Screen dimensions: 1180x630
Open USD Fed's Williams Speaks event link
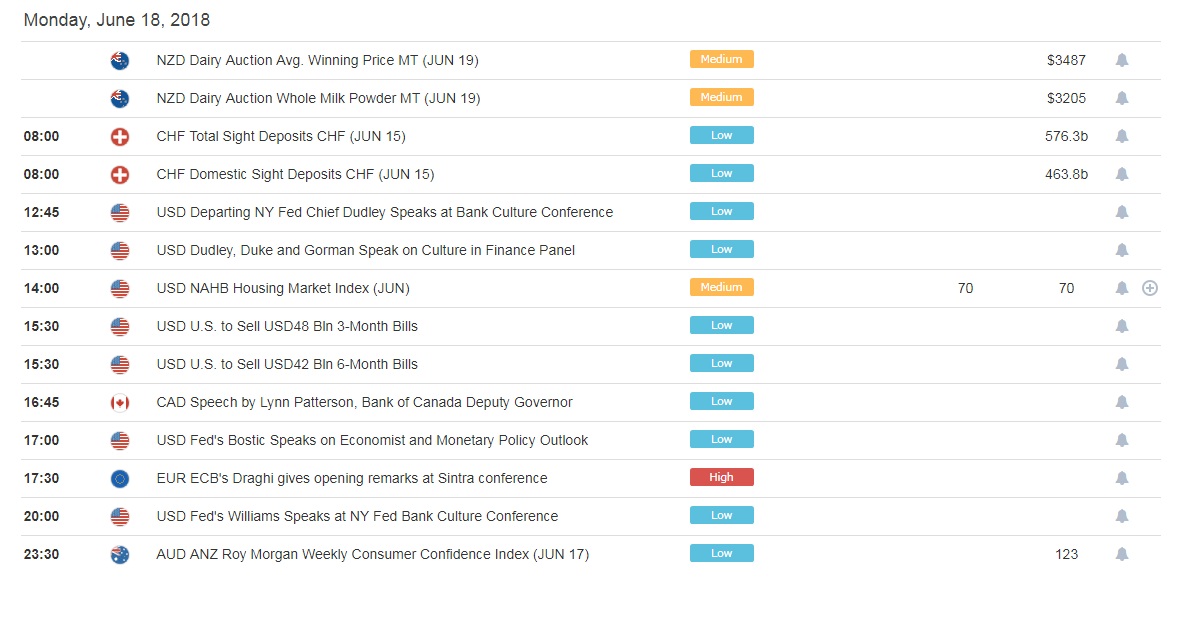click(x=357, y=517)
